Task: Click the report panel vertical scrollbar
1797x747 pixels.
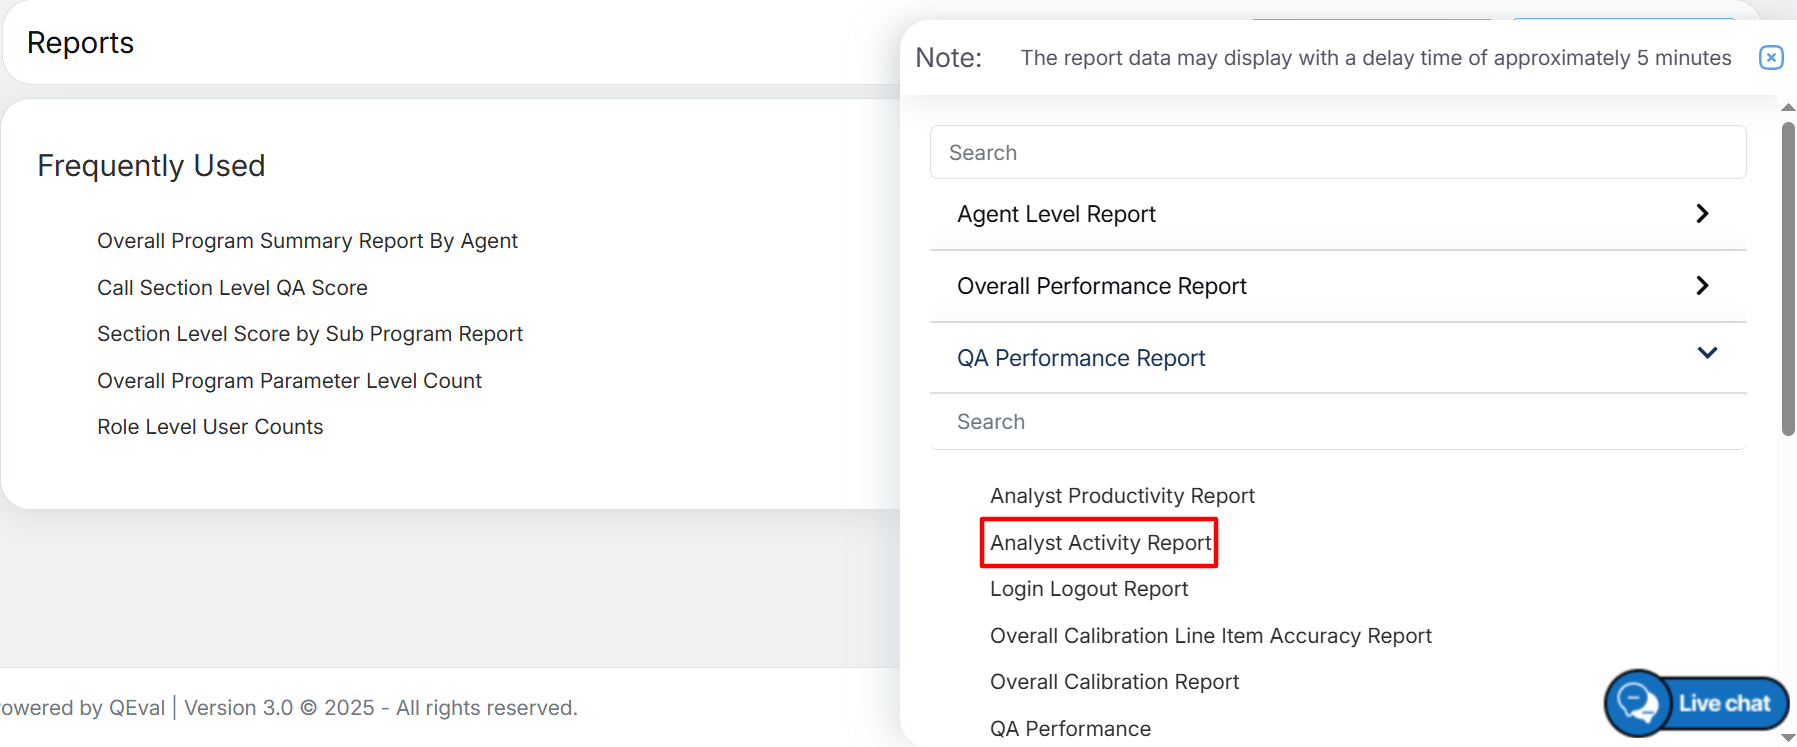Action: click(1788, 280)
